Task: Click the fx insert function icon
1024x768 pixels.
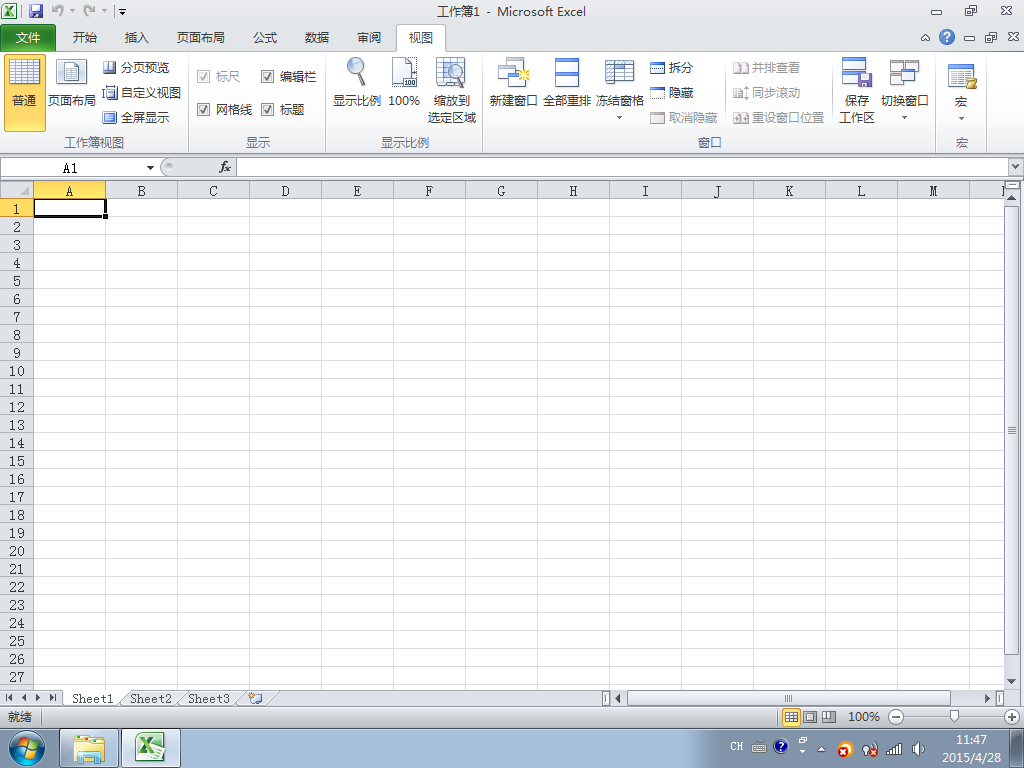Action: (225, 167)
